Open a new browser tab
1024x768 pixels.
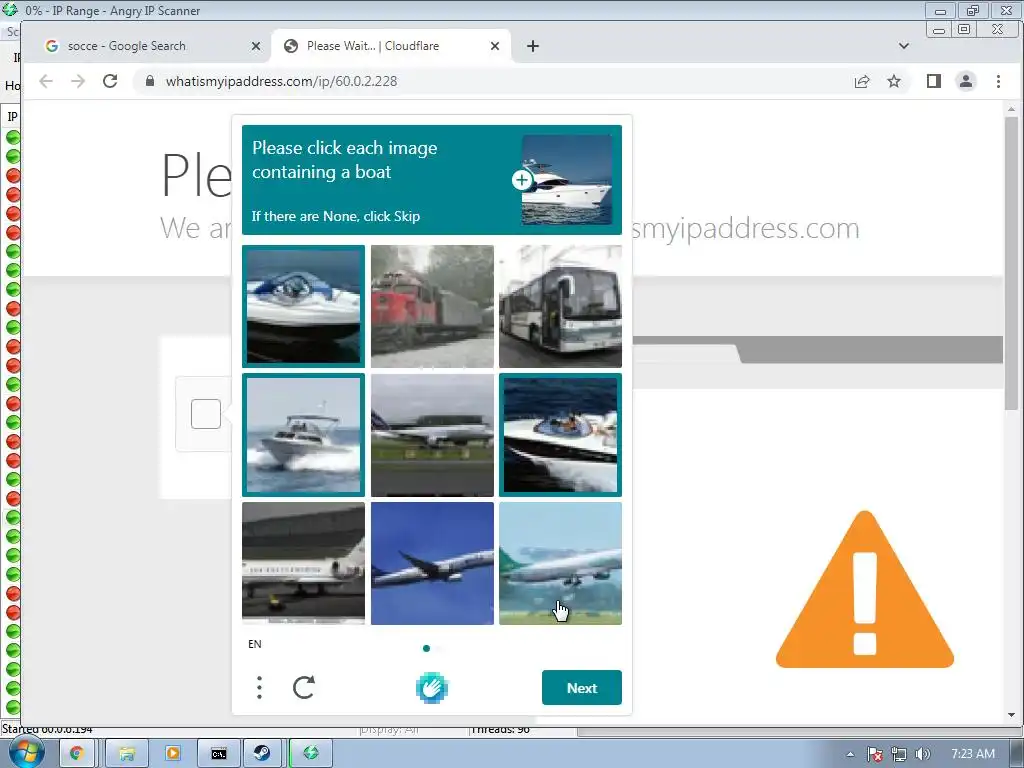[x=533, y=46]
